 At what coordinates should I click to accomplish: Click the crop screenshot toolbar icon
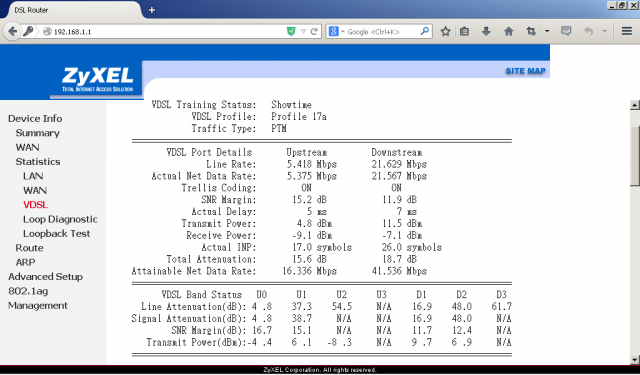(531, 31)
